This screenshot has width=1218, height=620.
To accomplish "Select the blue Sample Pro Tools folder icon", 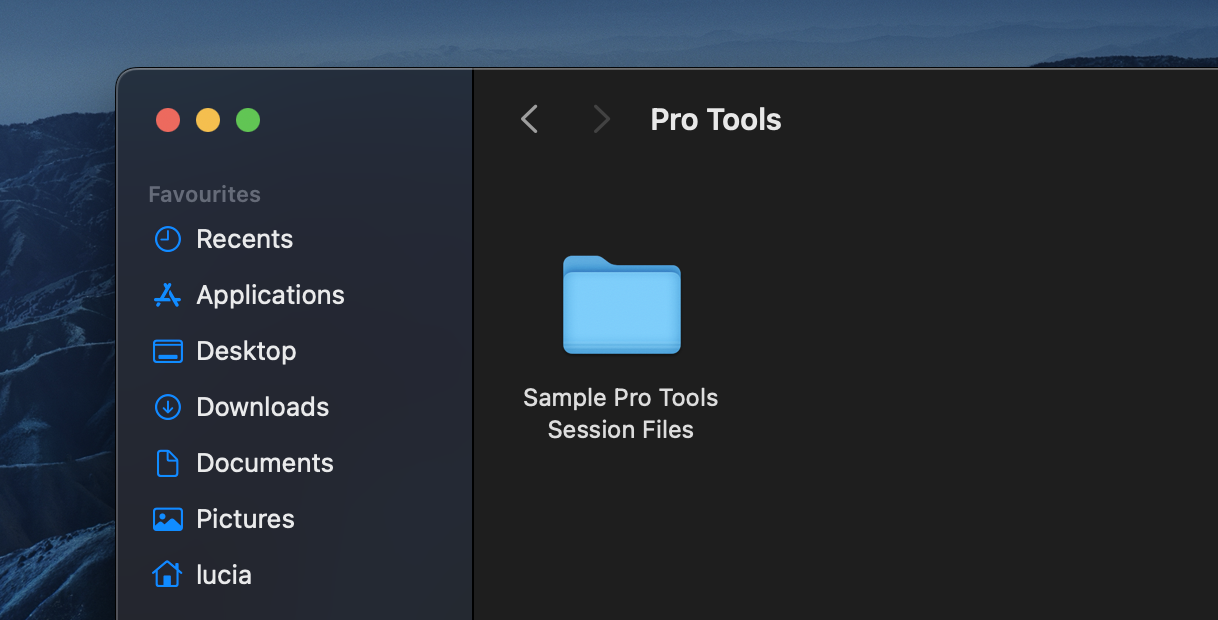I will [621, 305].
